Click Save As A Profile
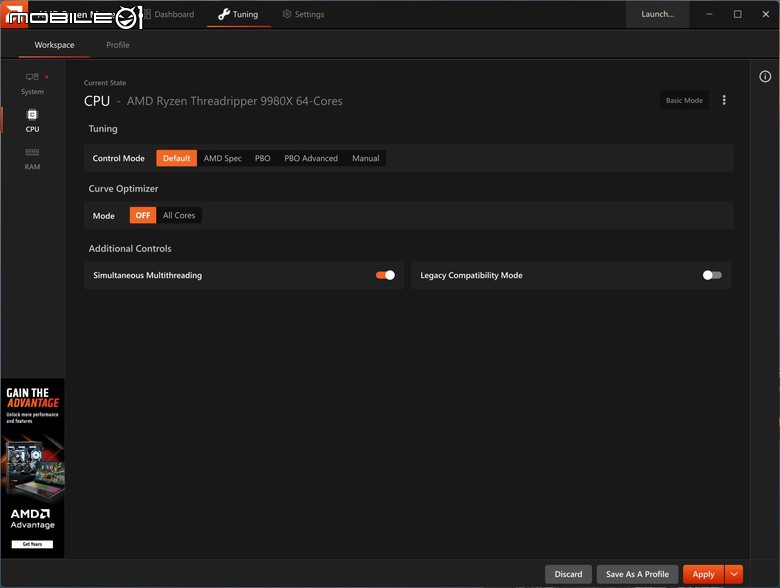Screen dimensions: 780x588 pos(637,574)
